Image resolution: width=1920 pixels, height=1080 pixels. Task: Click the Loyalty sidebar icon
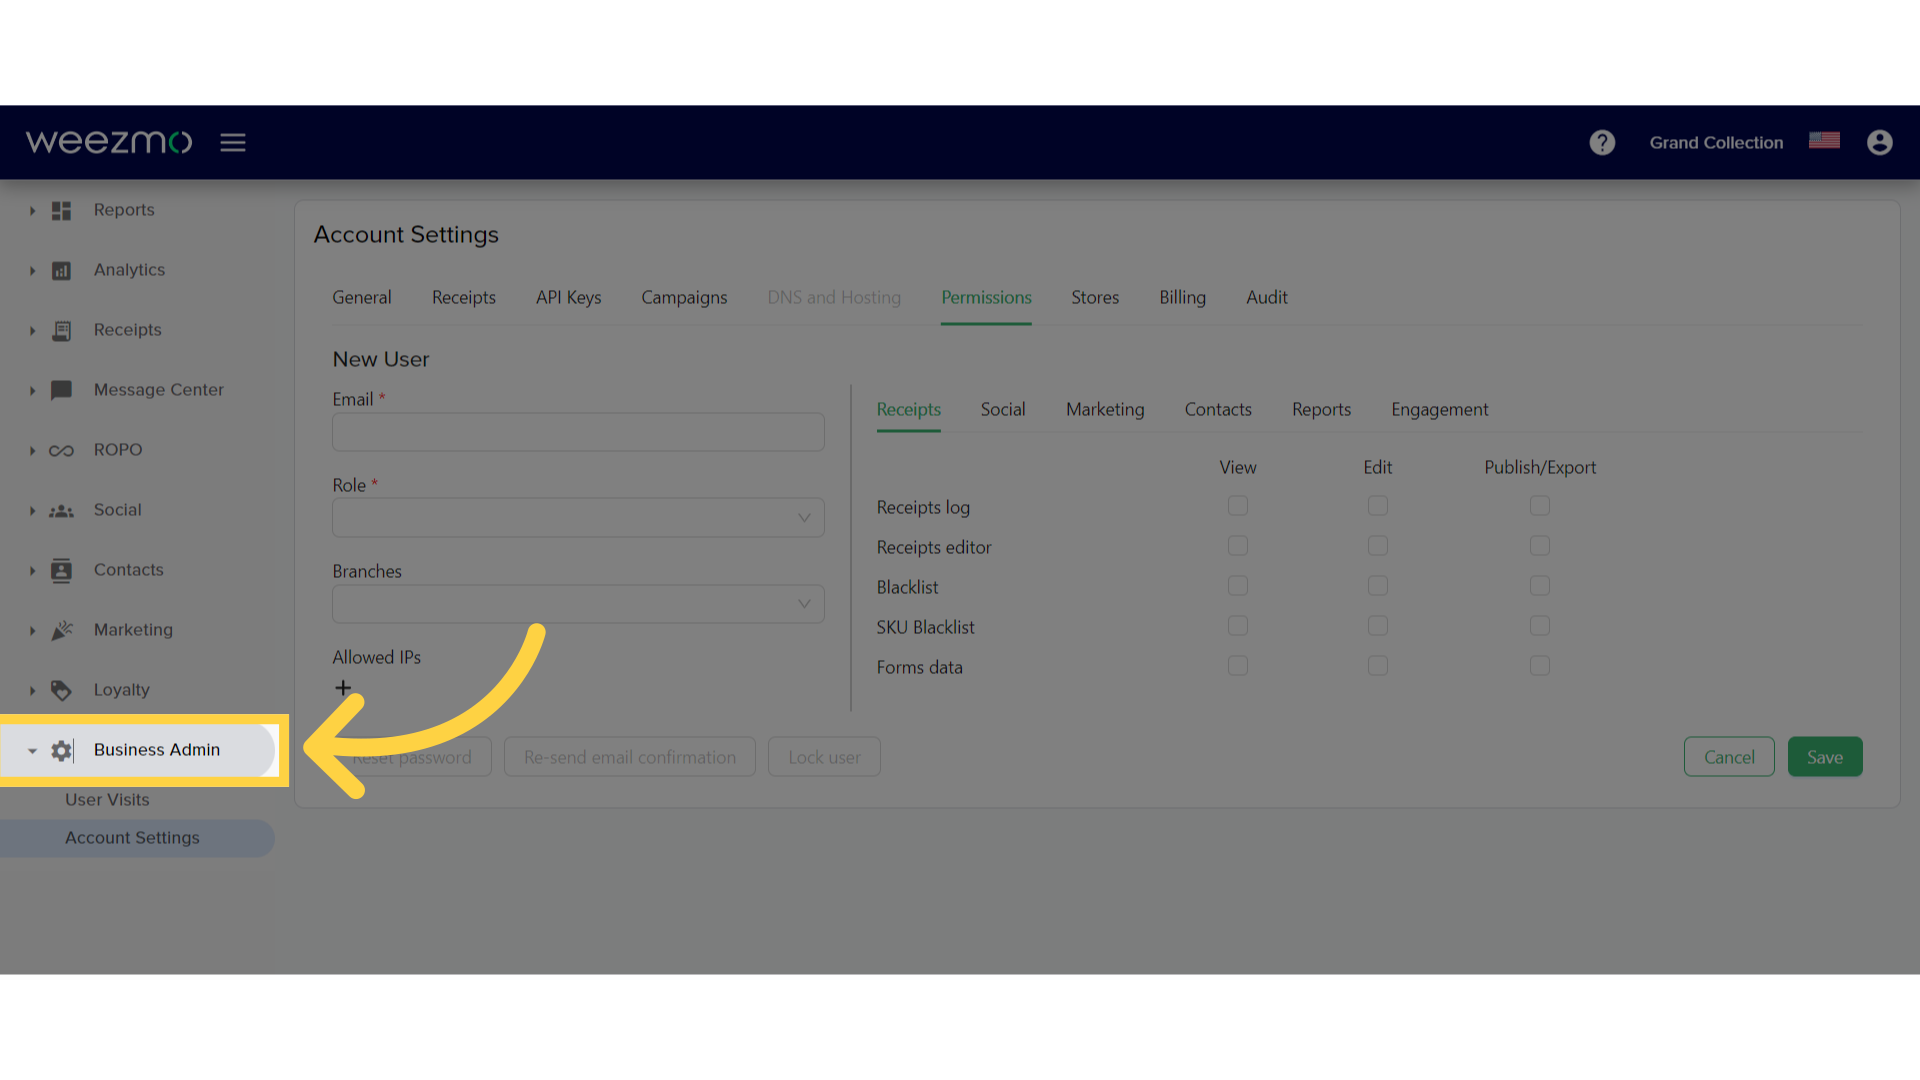coord(62,690)
